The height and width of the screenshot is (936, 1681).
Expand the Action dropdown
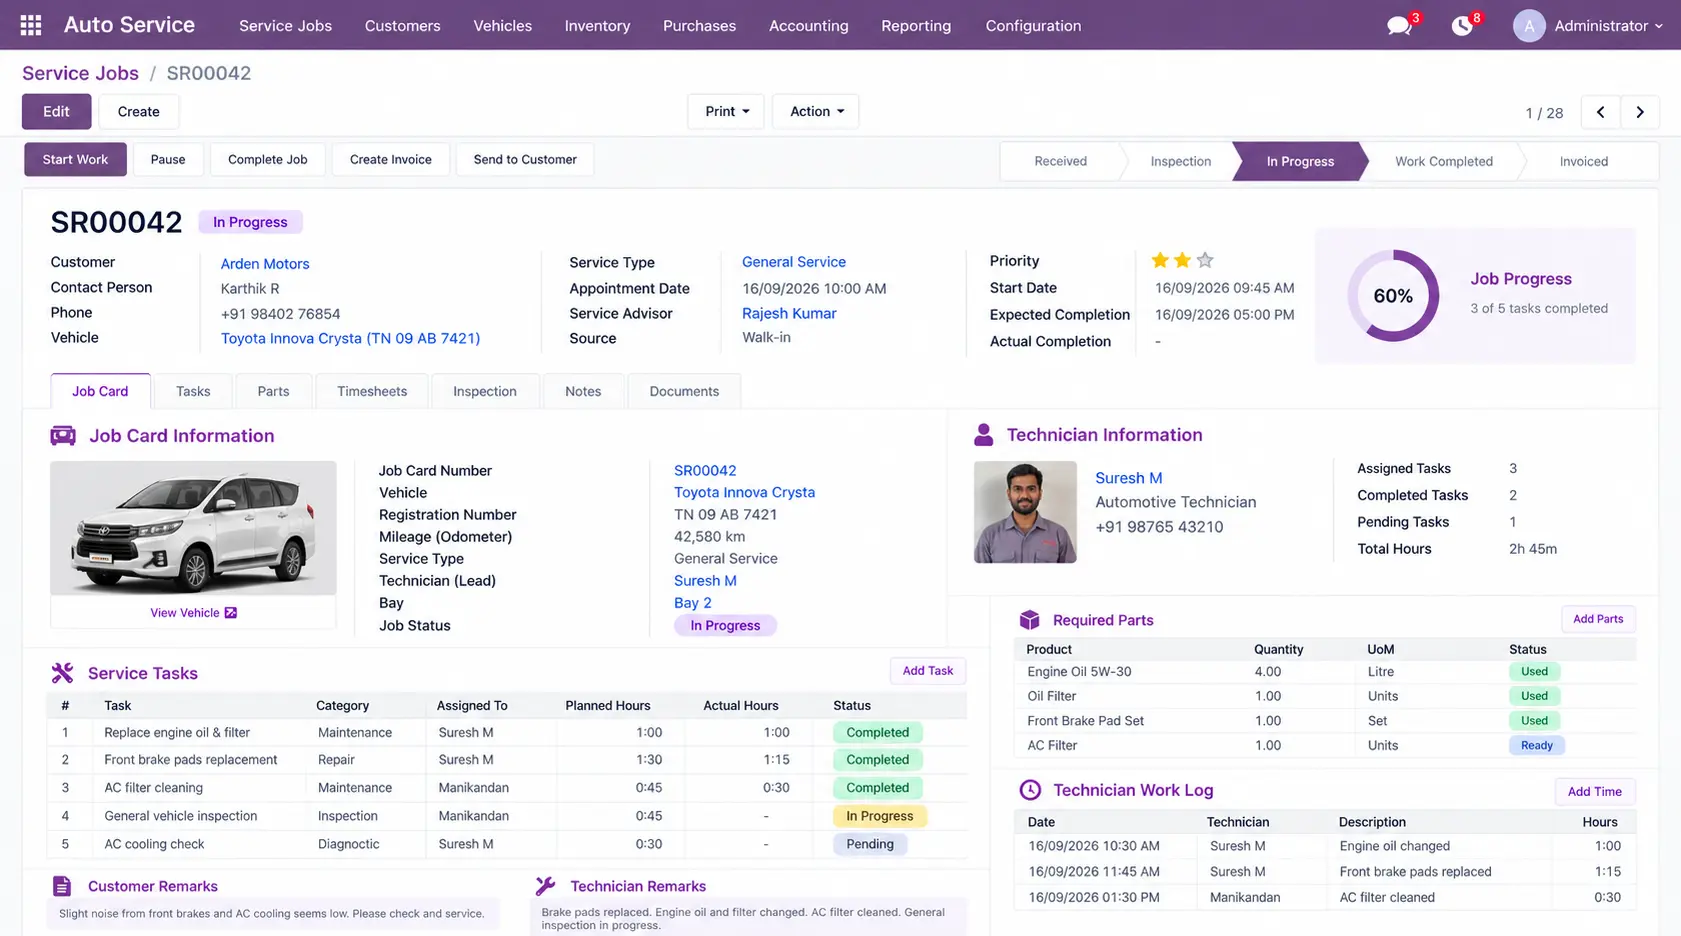(816, 111)
